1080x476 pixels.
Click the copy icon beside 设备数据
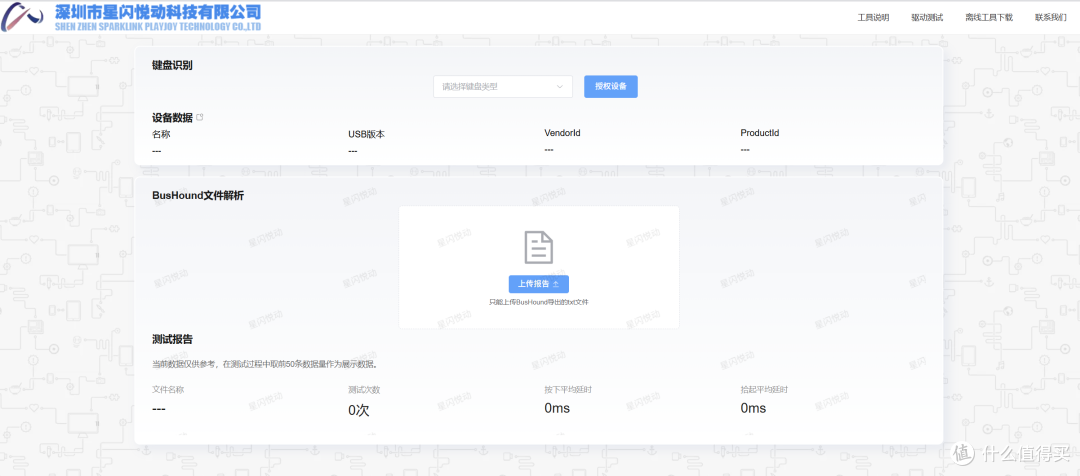[200, 117]
